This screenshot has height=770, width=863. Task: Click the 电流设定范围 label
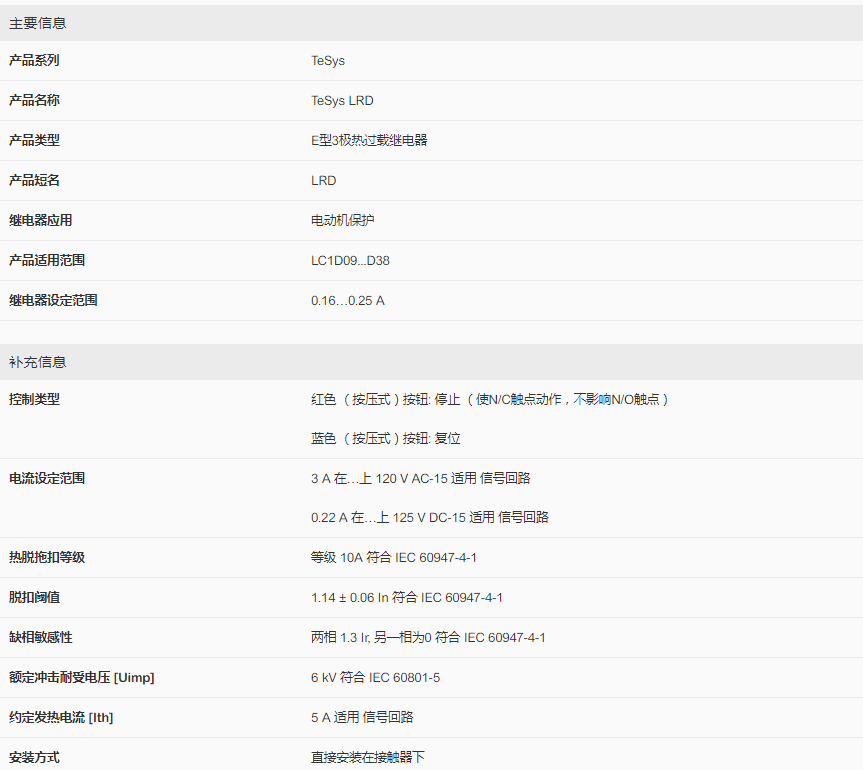pyautogui.click(x=47, y=478)
